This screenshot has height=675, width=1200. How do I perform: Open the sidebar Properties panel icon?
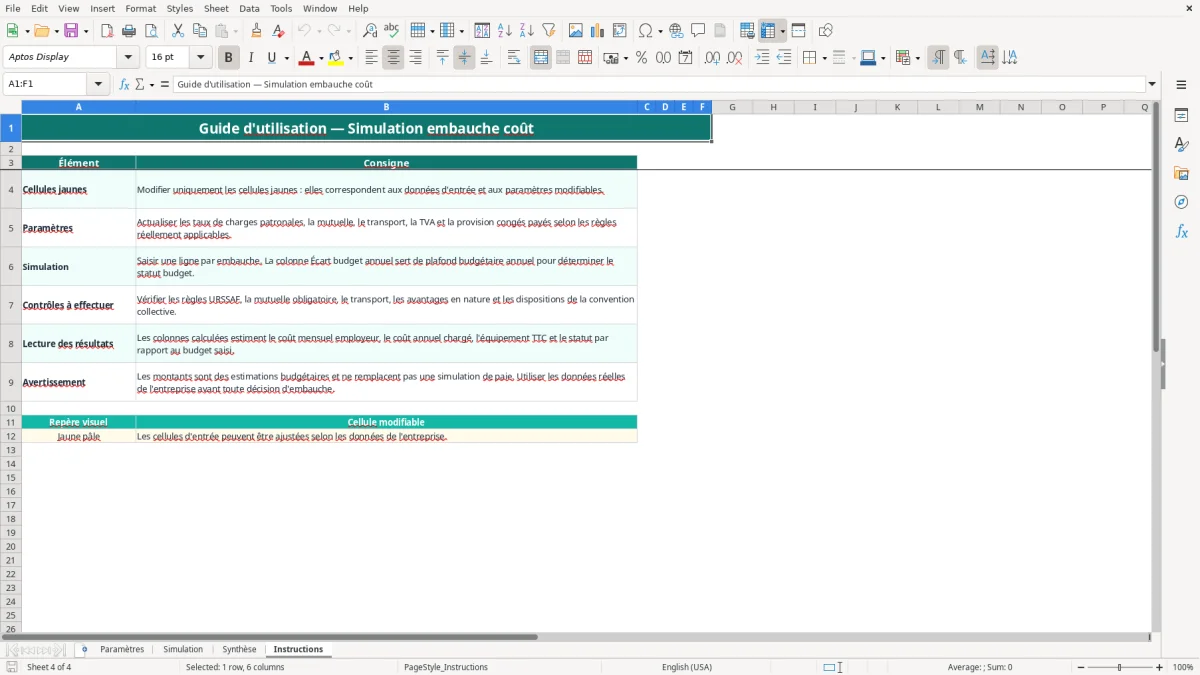[x=1181, y=116]
